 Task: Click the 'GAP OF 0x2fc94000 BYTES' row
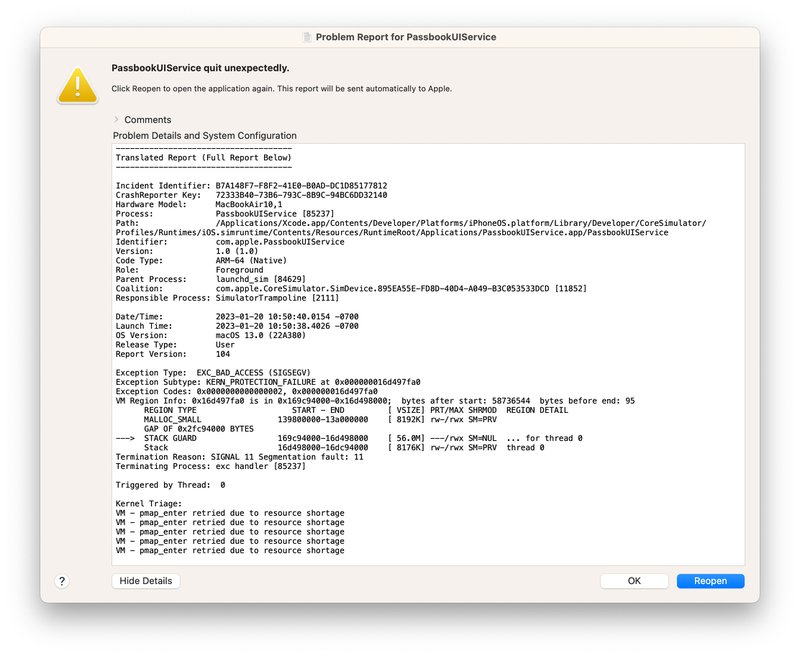tap(198, 429)
